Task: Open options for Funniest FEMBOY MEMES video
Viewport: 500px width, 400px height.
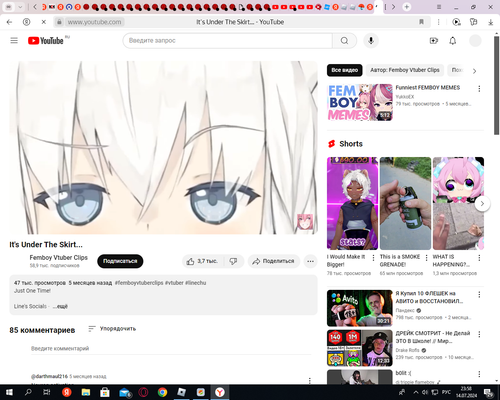Action: [479, 89]
